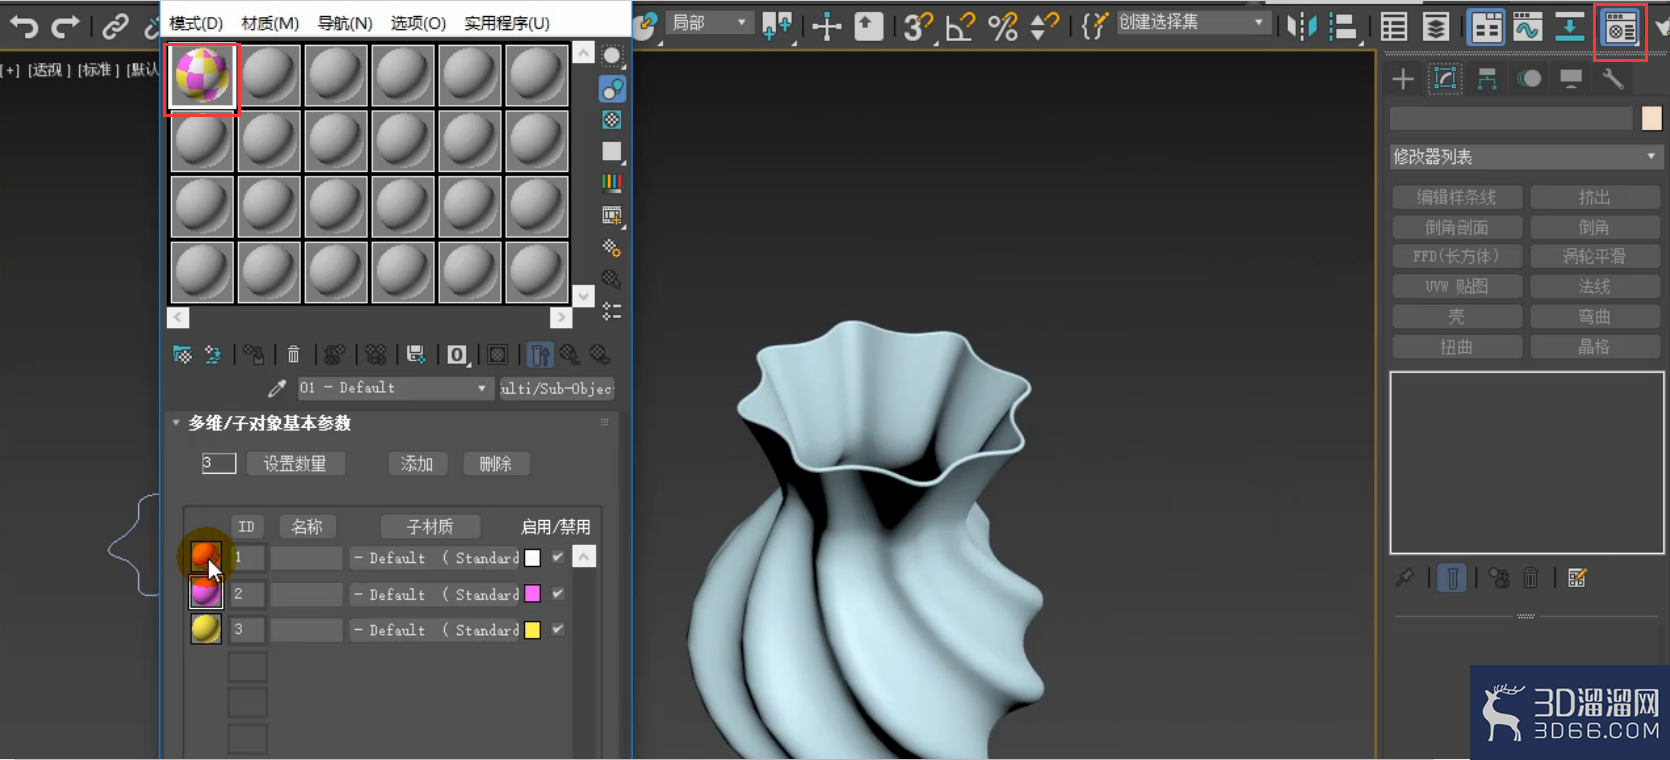Image resolution: width=1670 pixels, height=760 pixels.
Task: Open the 模式(D) menu
Action: (x=196, y=22)
